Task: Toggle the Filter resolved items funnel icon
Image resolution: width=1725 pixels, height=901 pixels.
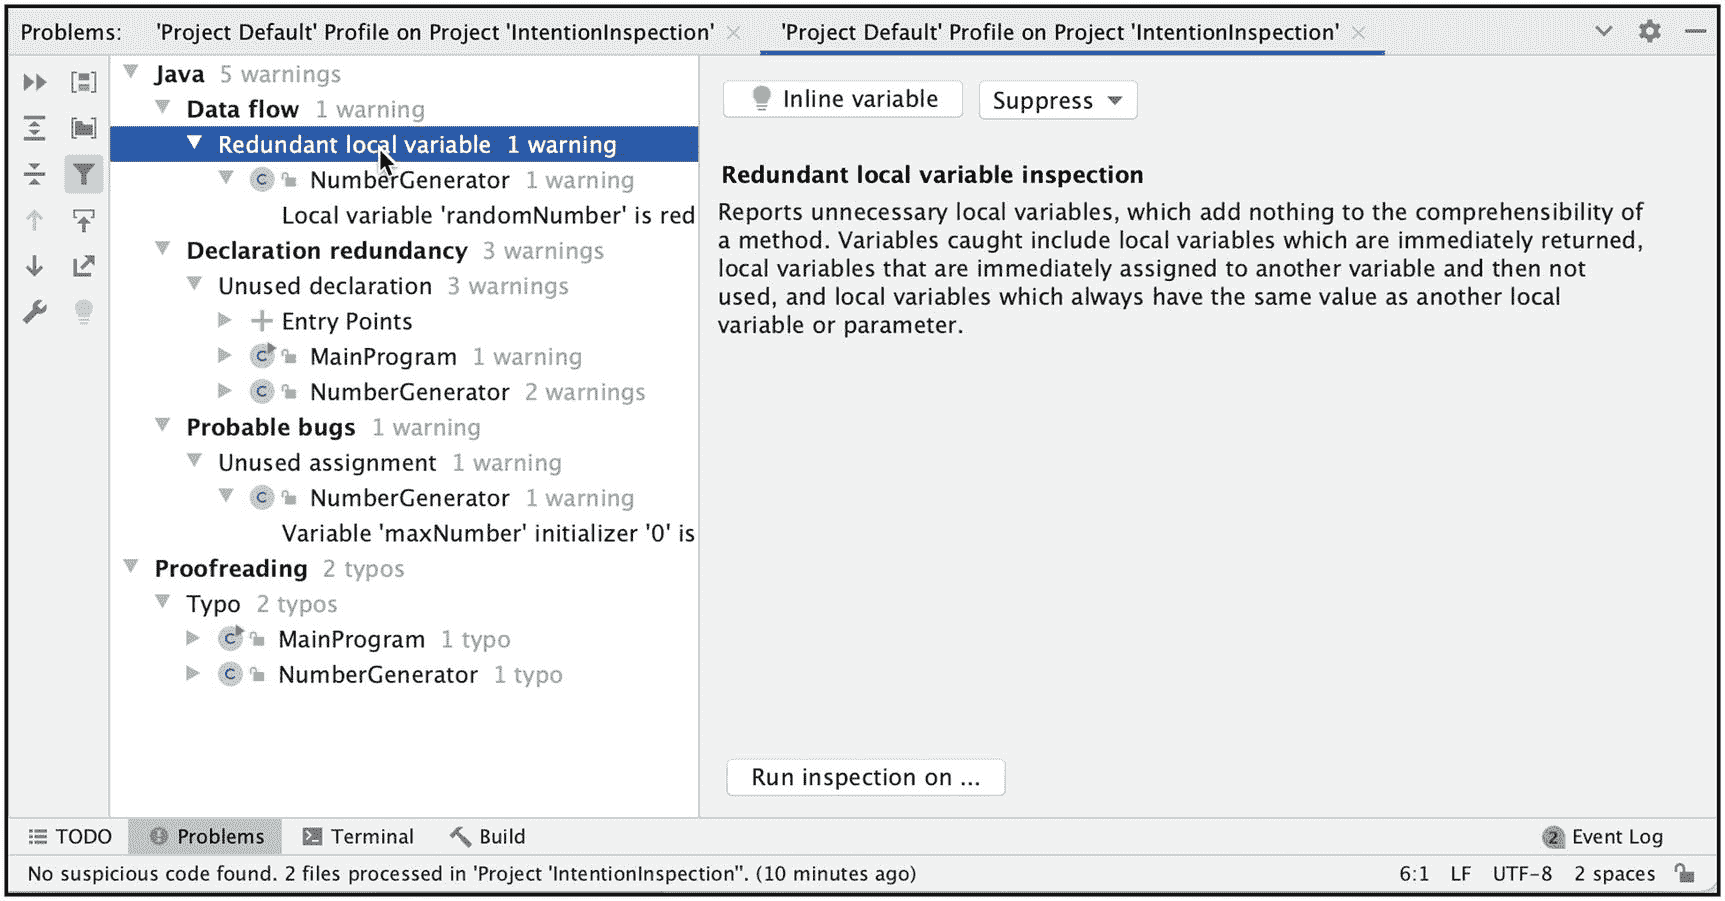Action: pos(84,174)
